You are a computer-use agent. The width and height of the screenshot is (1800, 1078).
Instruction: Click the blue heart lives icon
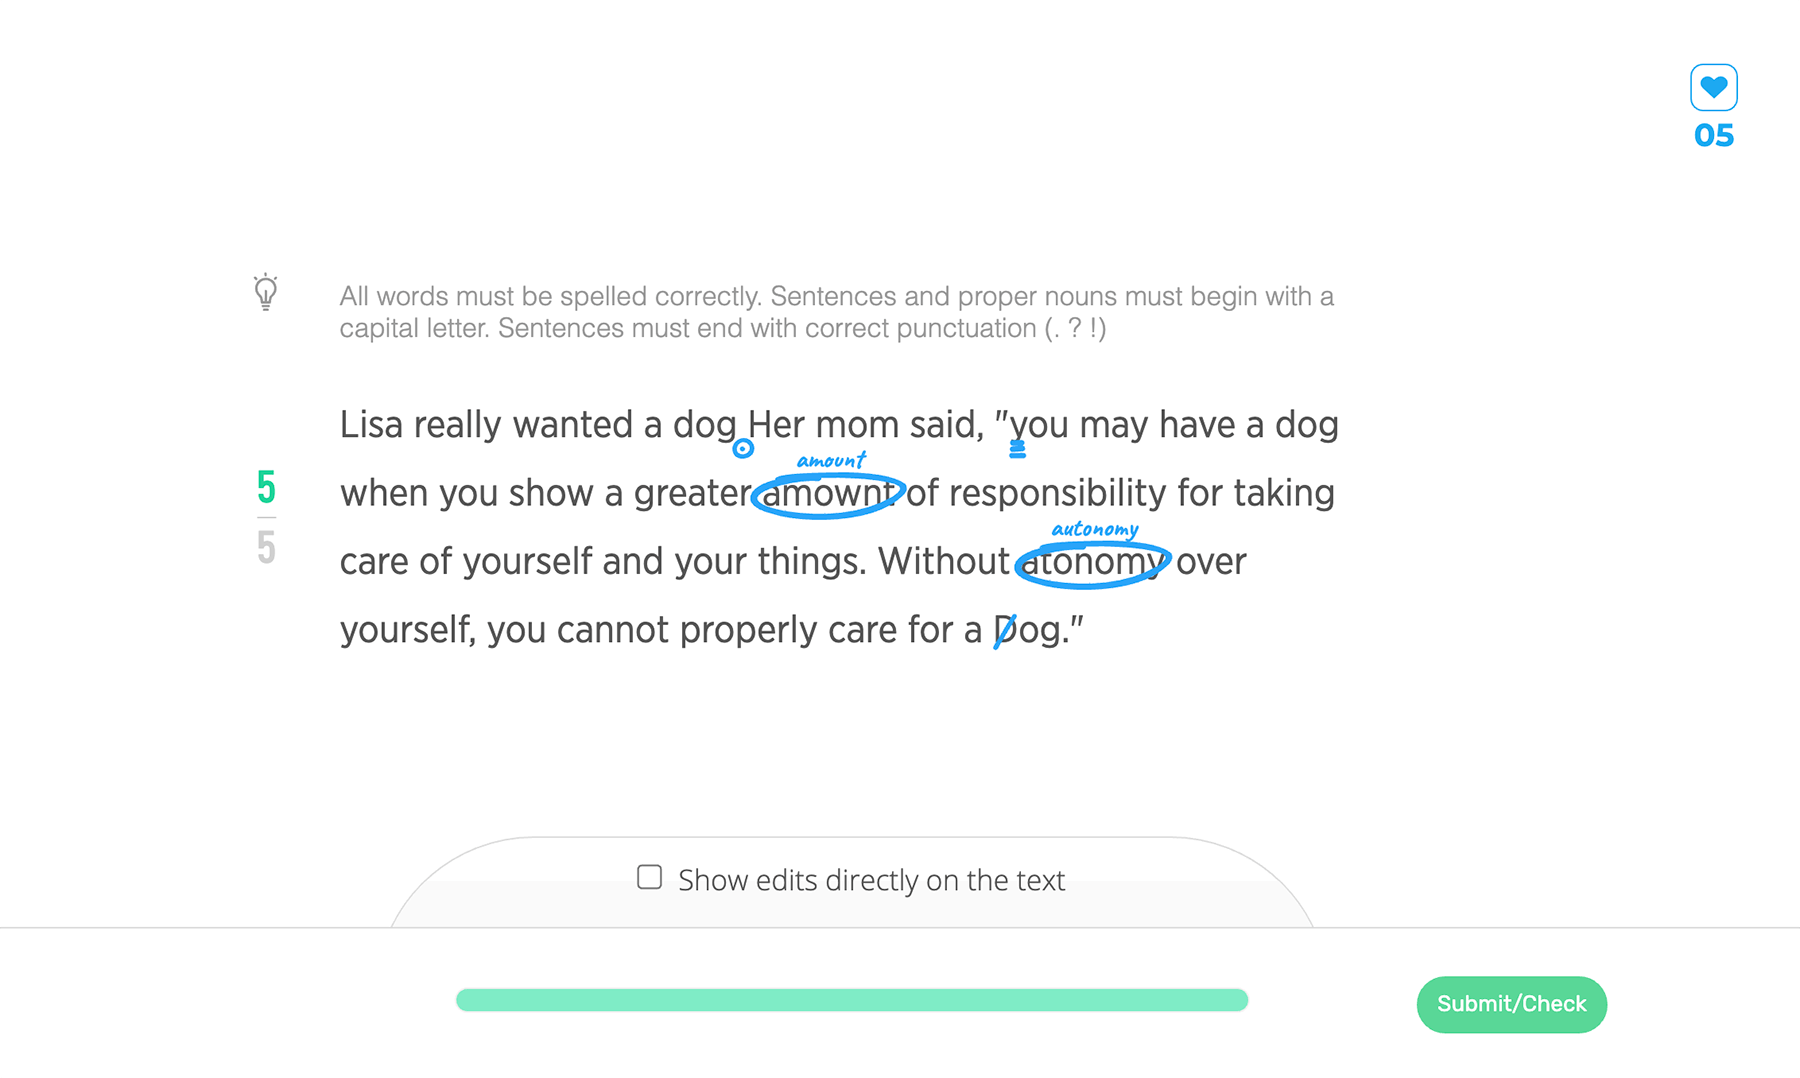click(1713, 87)
